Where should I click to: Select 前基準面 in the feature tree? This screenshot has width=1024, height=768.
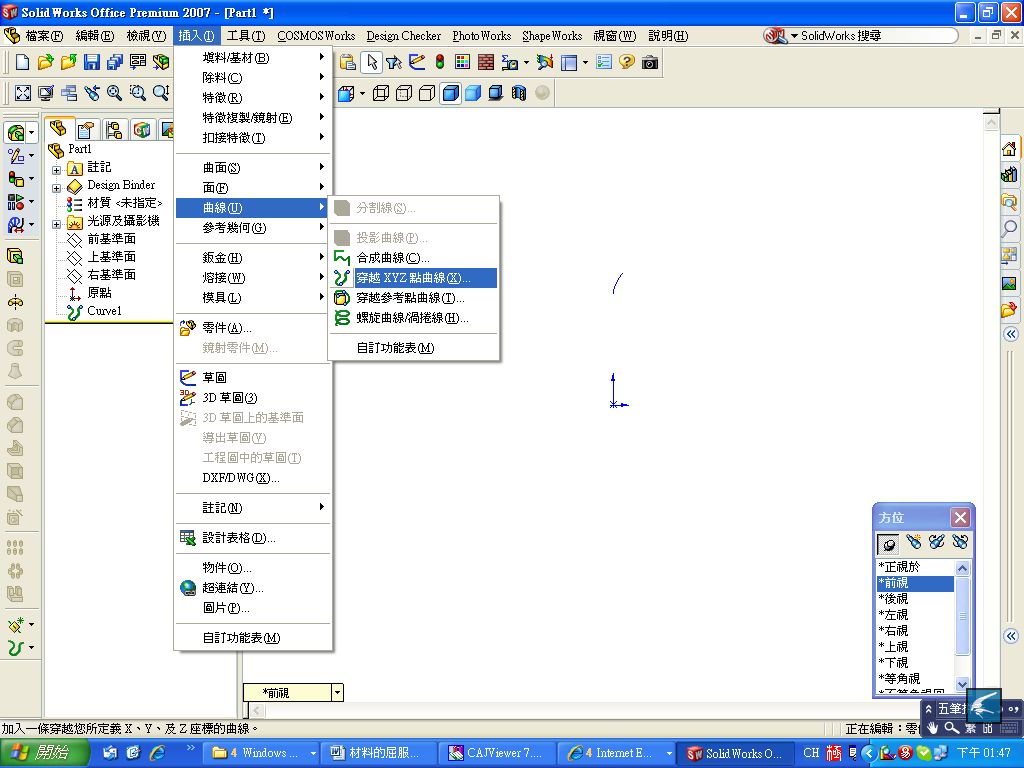click(x=112, y=239)
